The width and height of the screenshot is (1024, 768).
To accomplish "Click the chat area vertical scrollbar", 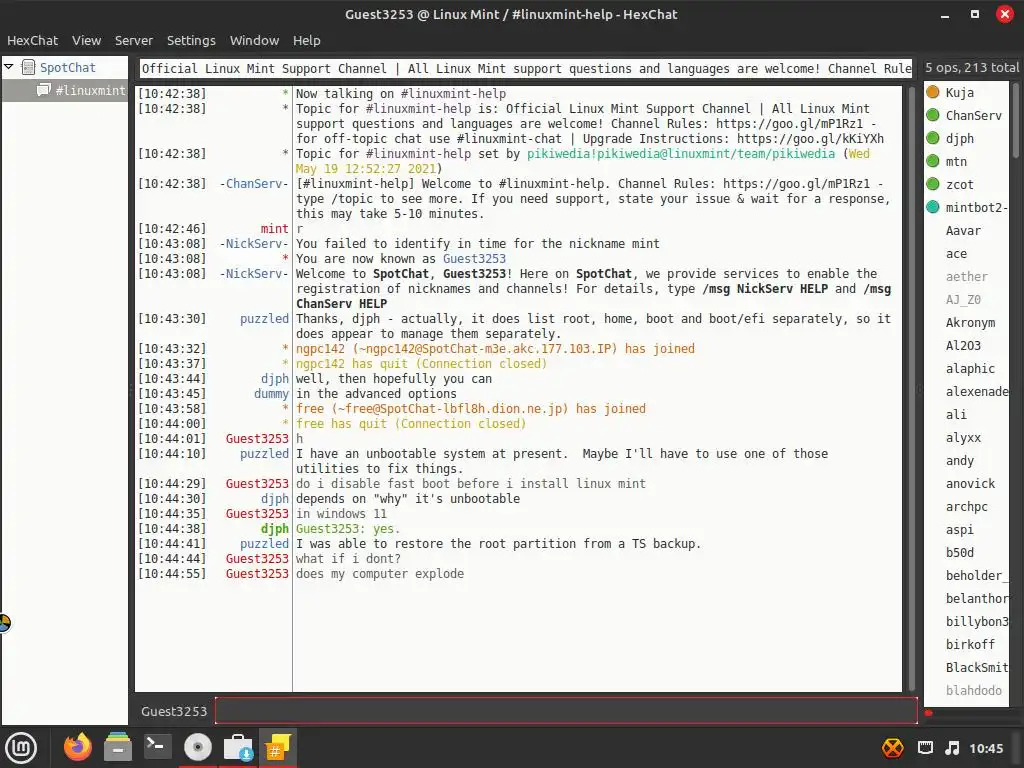I will point(912,388).
